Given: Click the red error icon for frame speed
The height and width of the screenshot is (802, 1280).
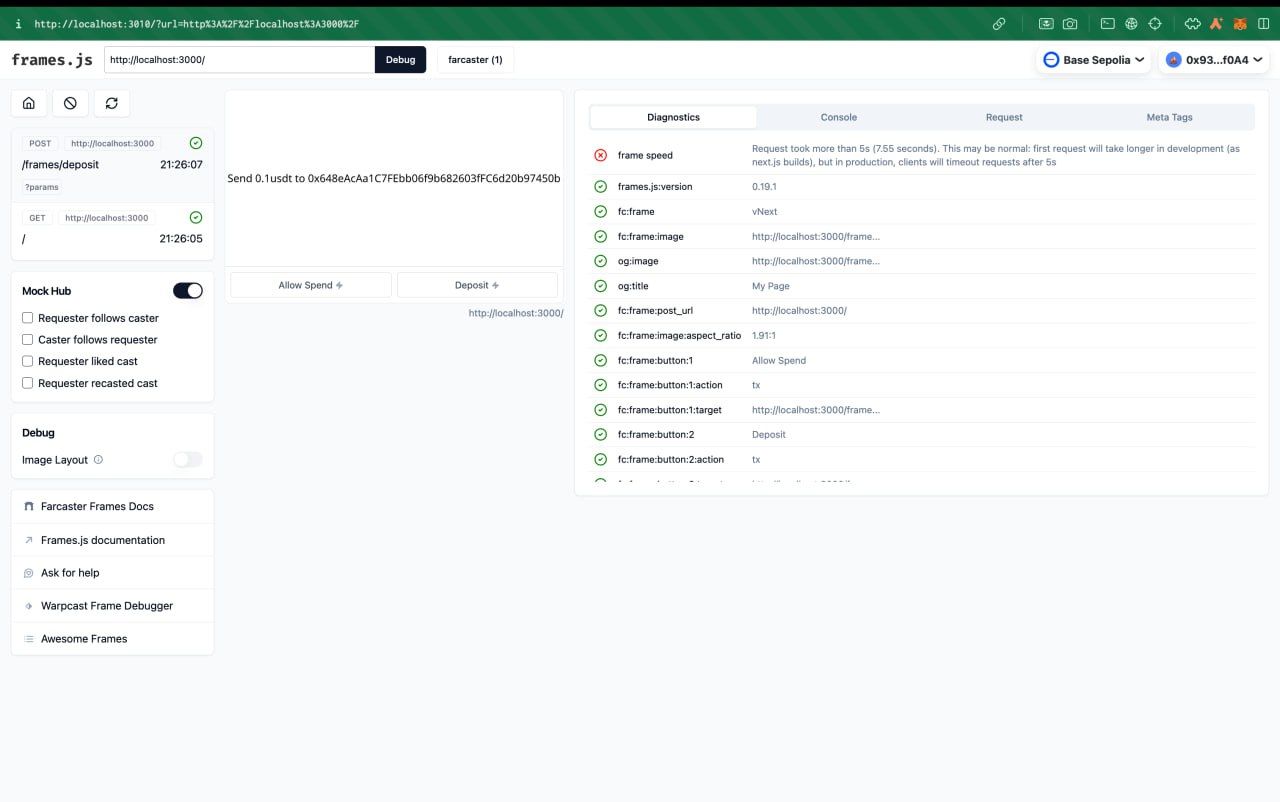Looking at the screenshot, I should (x=600, y=155).
